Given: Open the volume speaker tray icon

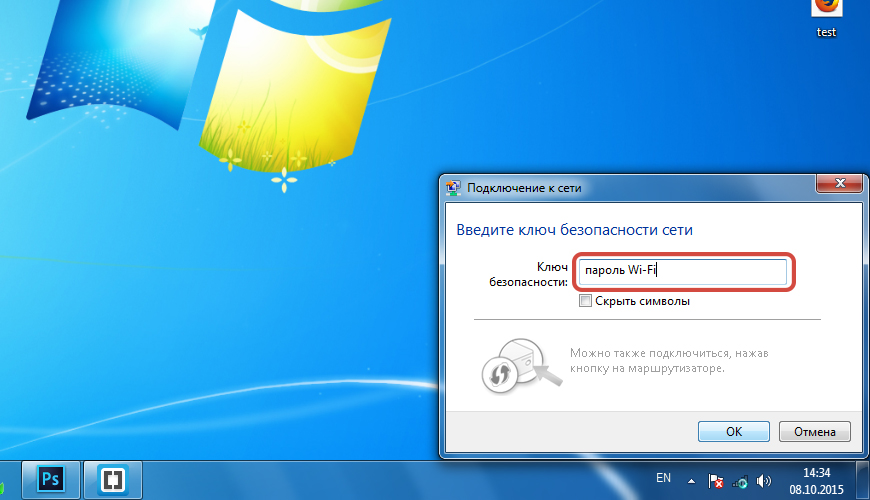Looking at the screenshot, I should point(764,481).
